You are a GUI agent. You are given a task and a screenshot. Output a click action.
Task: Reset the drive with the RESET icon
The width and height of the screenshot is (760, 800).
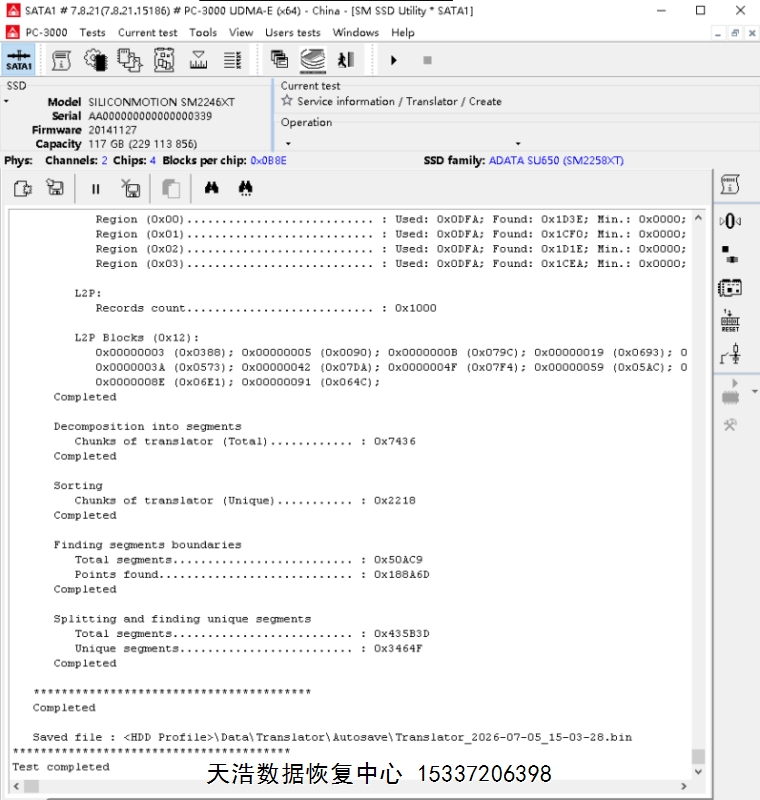[x=730, y=321]
